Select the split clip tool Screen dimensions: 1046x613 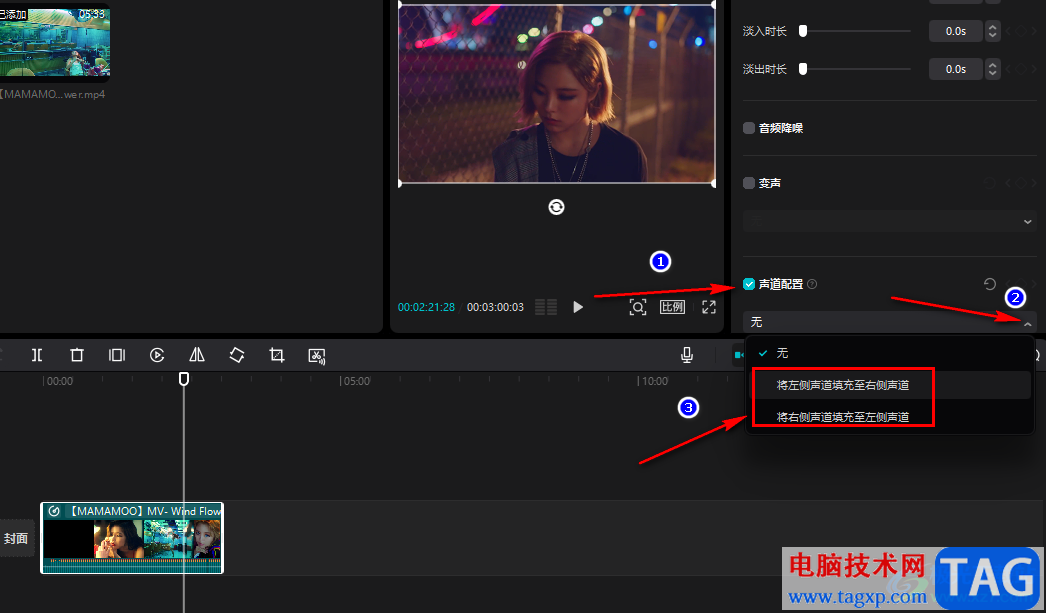(37, 355)
